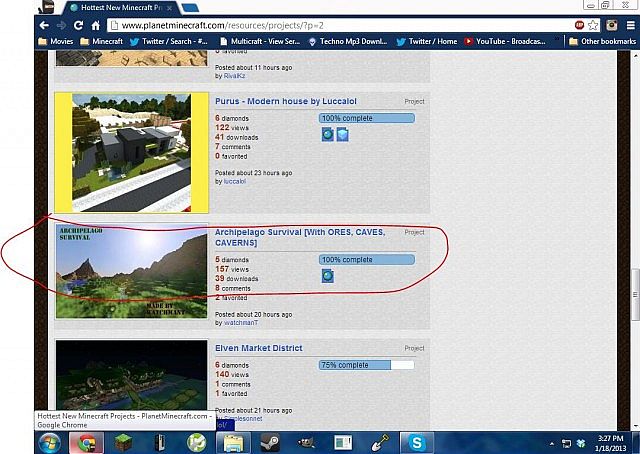Launch Minecraft grass block taskbar icon

123,443
